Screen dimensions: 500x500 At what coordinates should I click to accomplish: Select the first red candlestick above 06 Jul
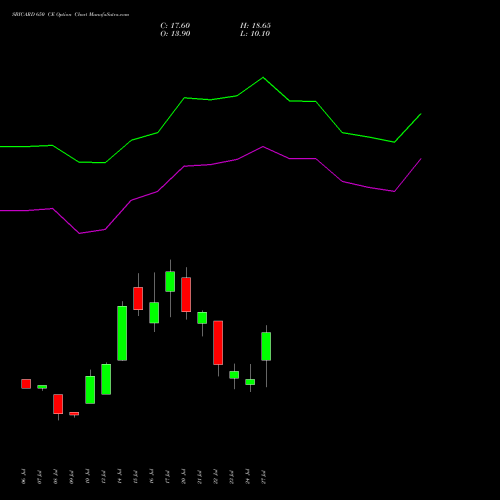[26, 384]
